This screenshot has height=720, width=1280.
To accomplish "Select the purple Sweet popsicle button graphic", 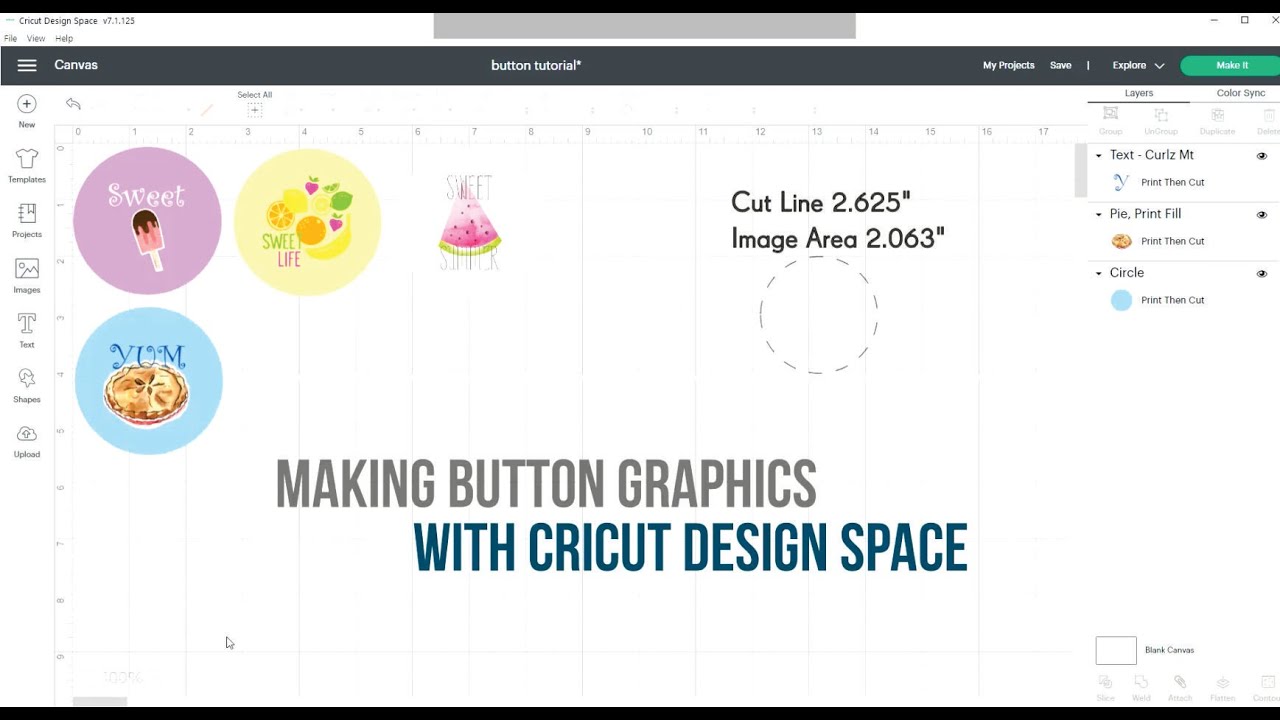I will [147, 221].
